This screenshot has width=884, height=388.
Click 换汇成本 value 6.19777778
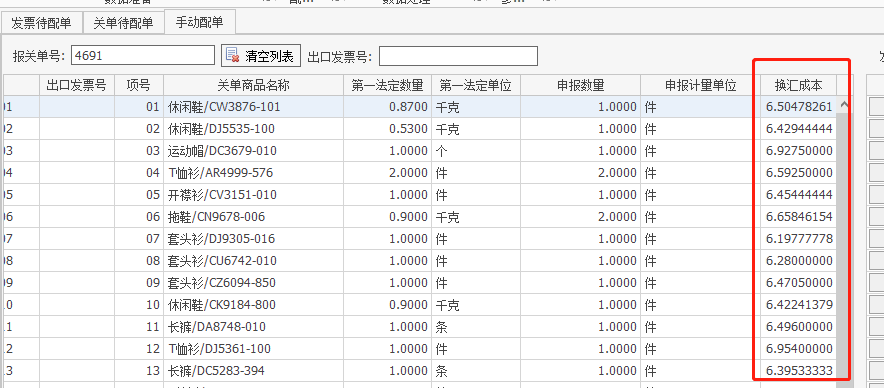pyautogui.click(x=799, y=239)
